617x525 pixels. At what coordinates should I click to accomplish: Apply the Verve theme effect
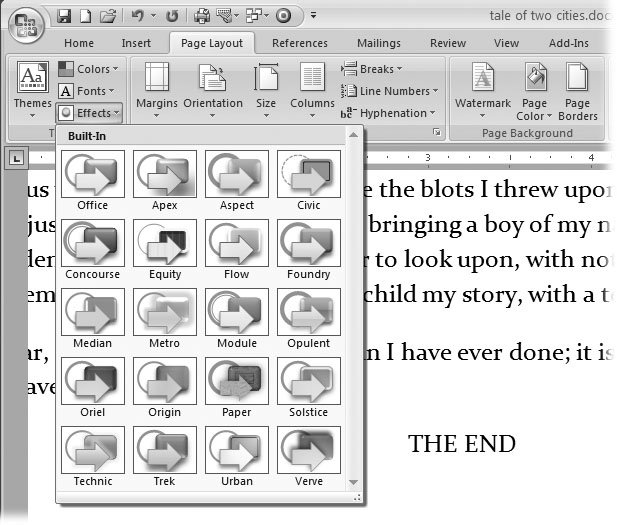[309, 457]
